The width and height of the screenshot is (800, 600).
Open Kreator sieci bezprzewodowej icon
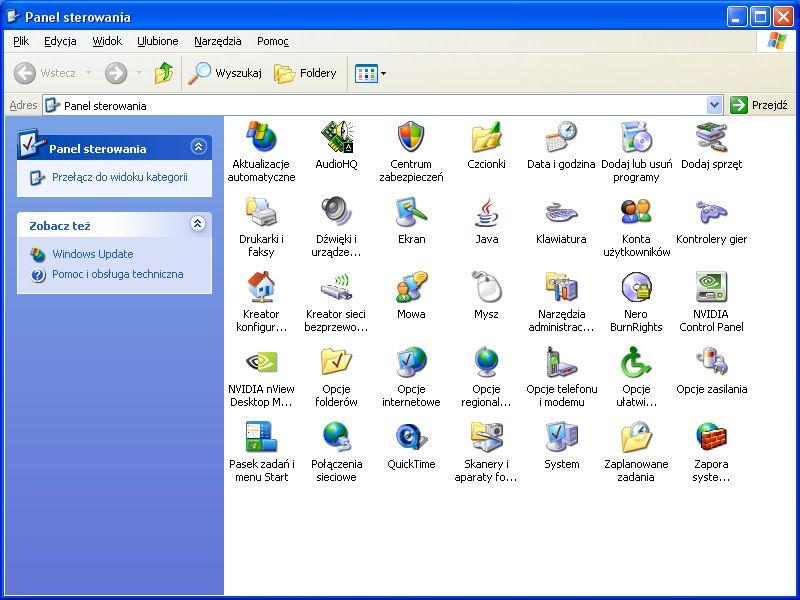pos(336,301)
